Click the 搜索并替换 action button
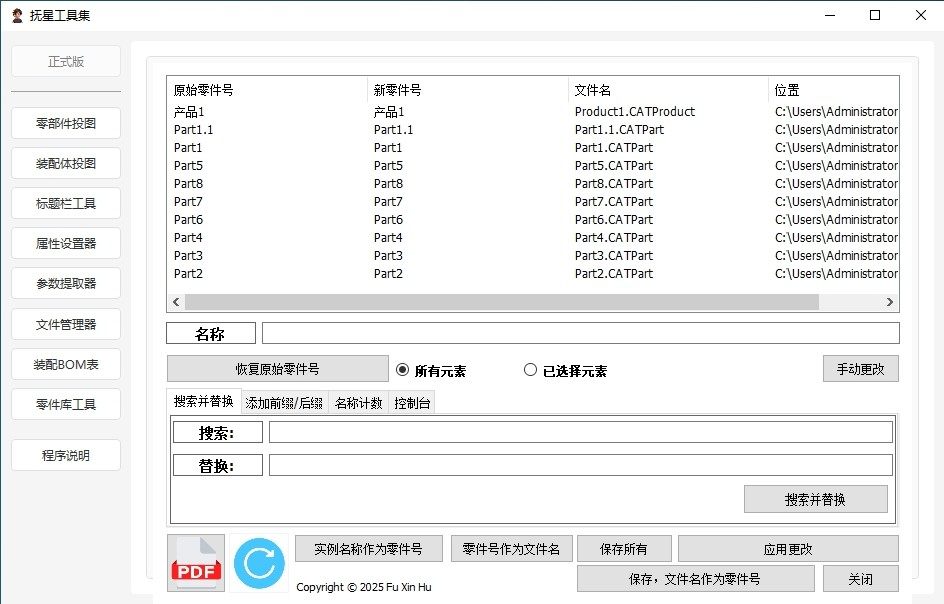The height and width of the screenshot is (604, 944). click(x=816, y=499)
